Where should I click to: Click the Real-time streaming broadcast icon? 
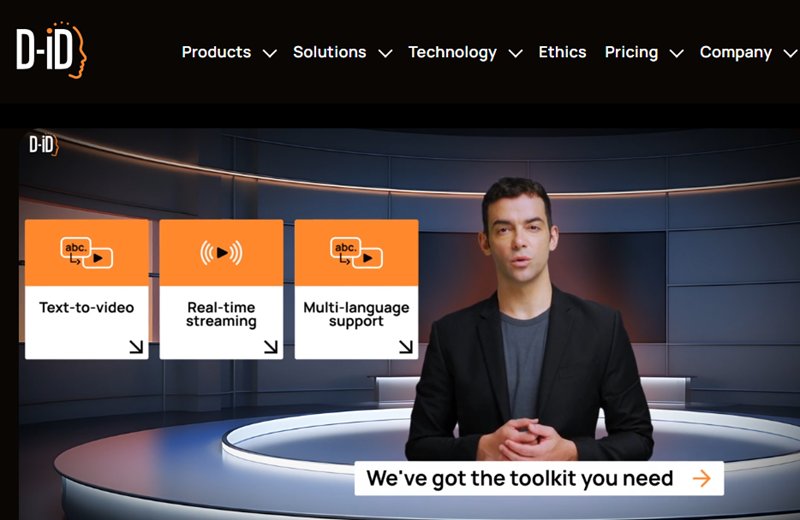221,253
